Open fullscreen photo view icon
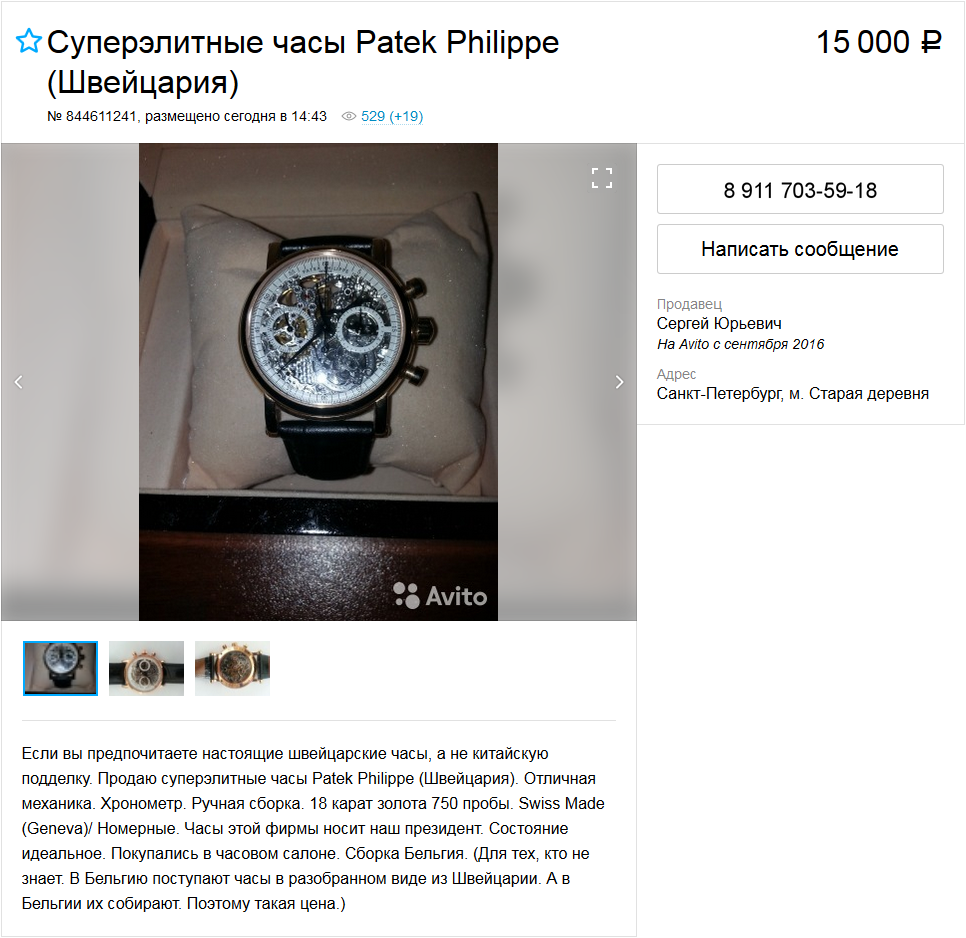 coord(601,178)
